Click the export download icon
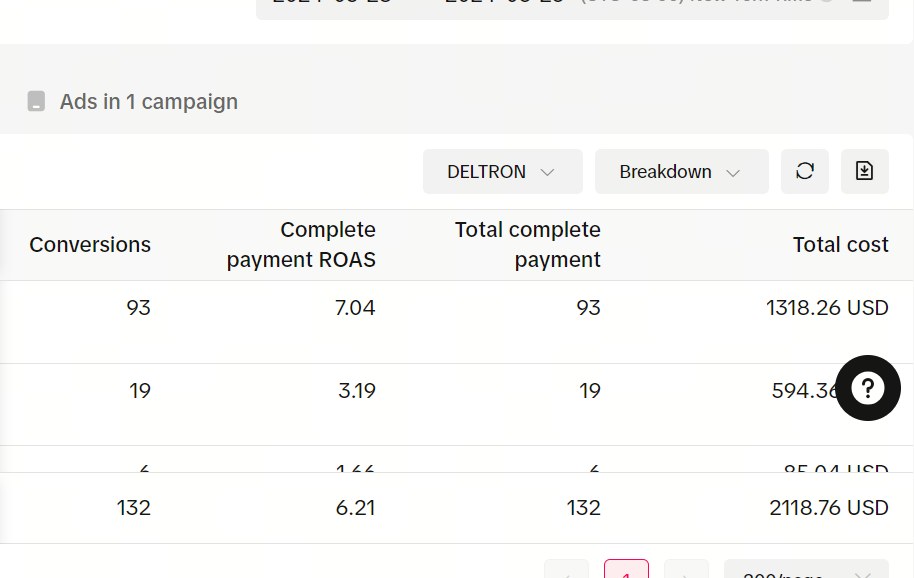 click(864, 171)
